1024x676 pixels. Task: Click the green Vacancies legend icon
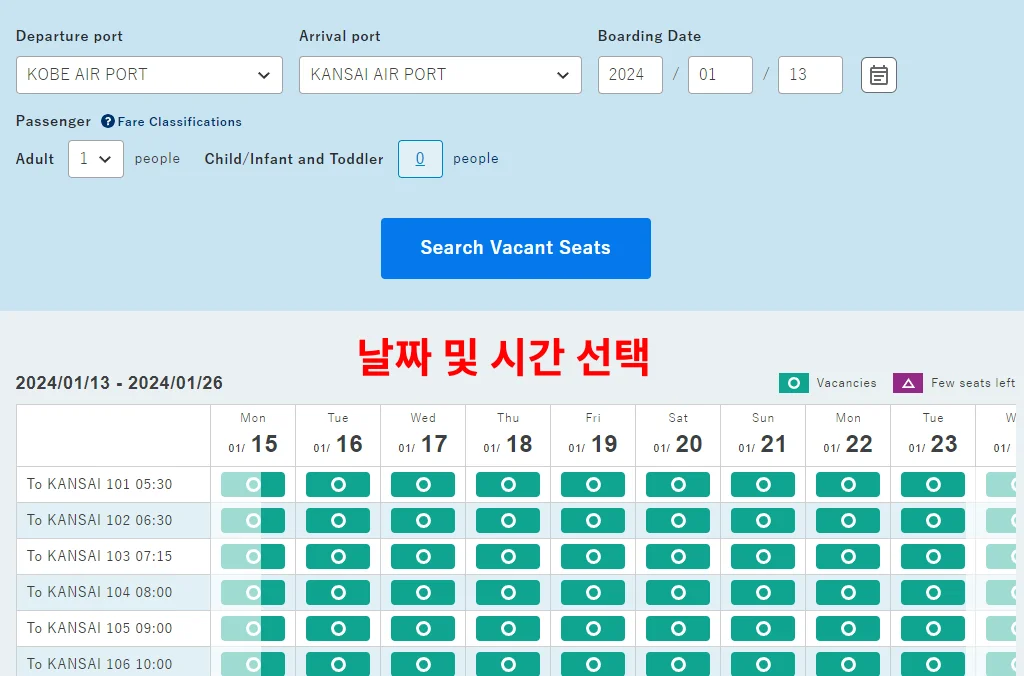[x=794, y=383]
